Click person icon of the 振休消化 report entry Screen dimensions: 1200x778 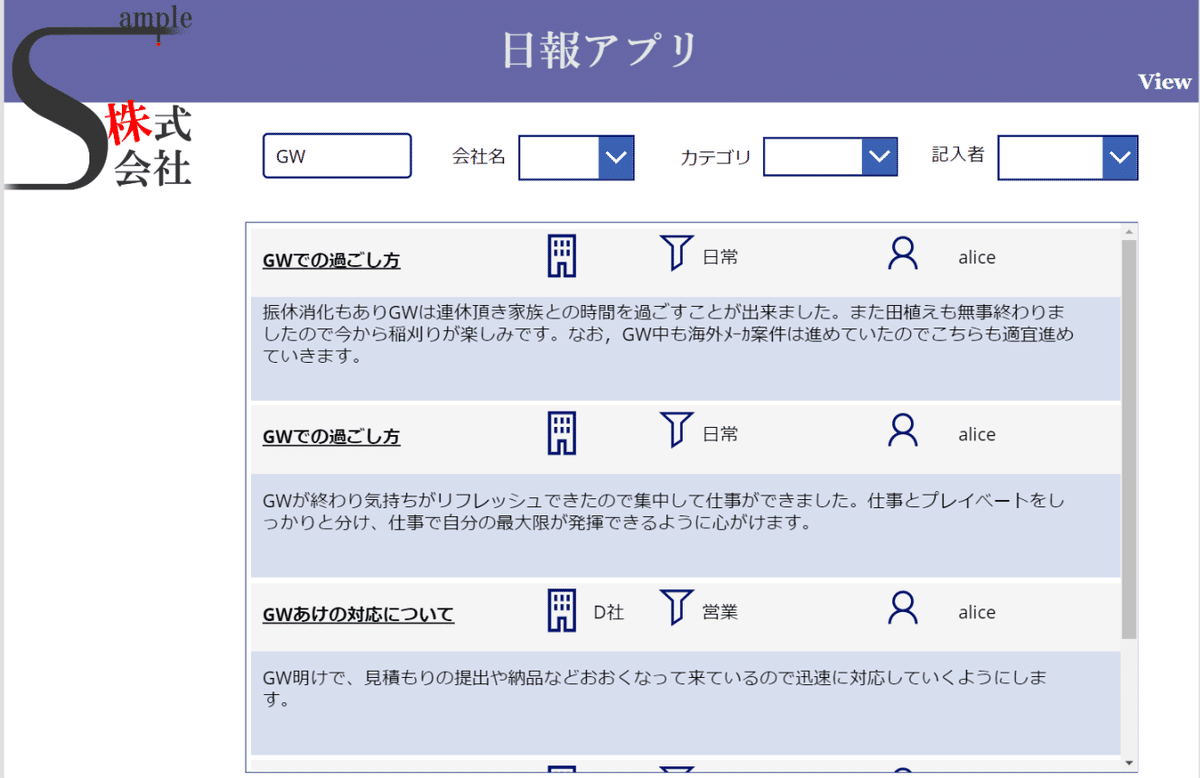tap(903, 253)
